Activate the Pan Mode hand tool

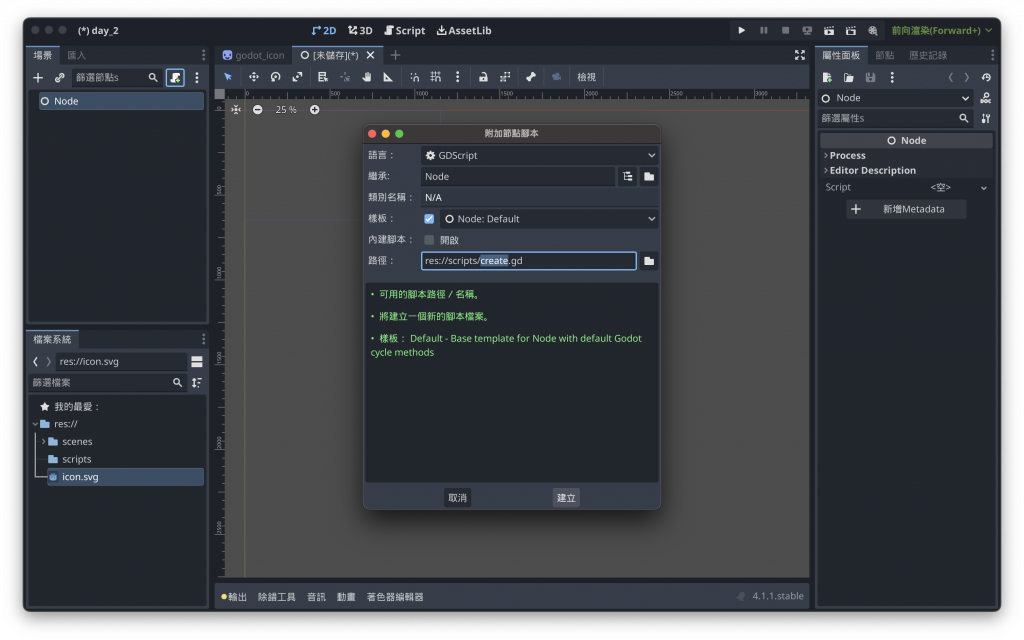366,77
